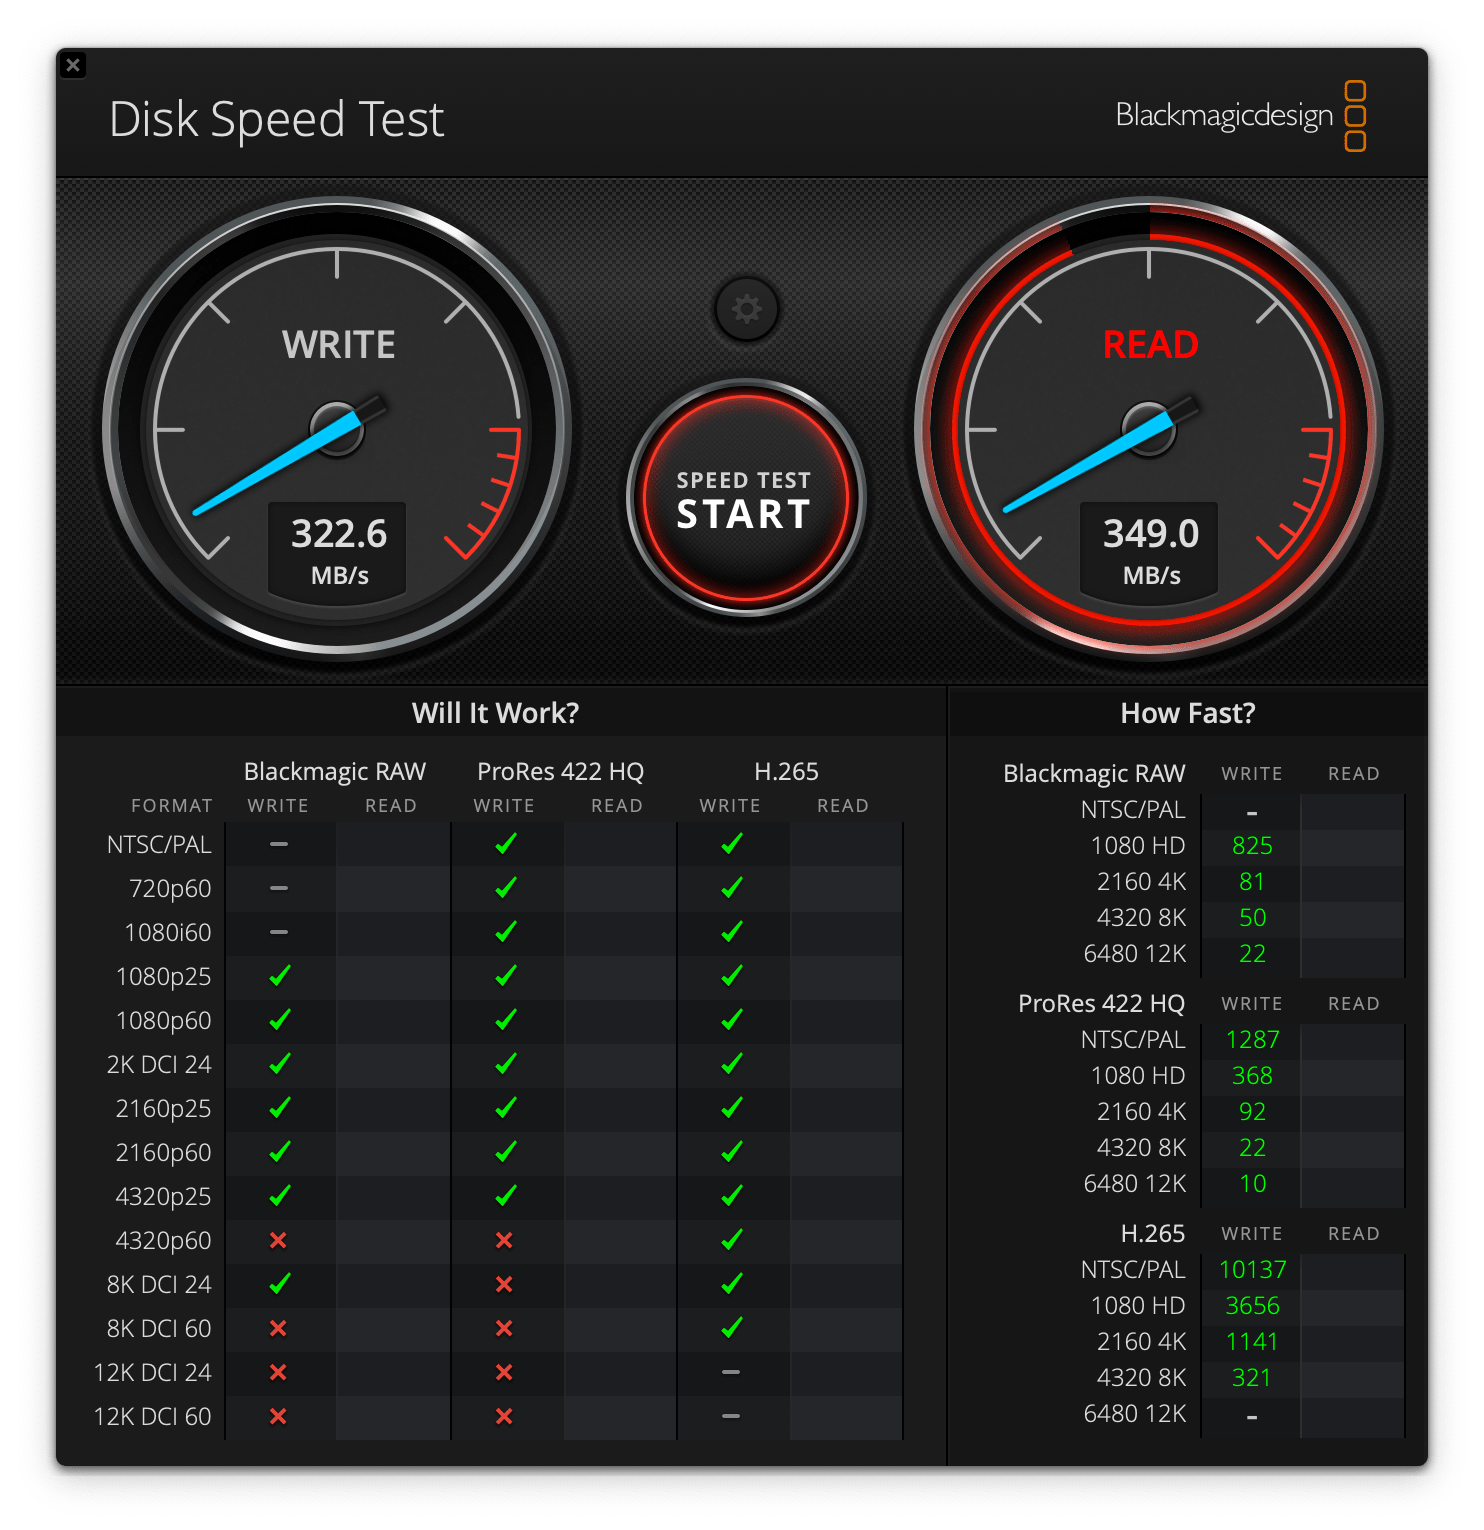
Task: Click Blackmagic RAW checkmark for 1080p25
Action: point(280,975)
